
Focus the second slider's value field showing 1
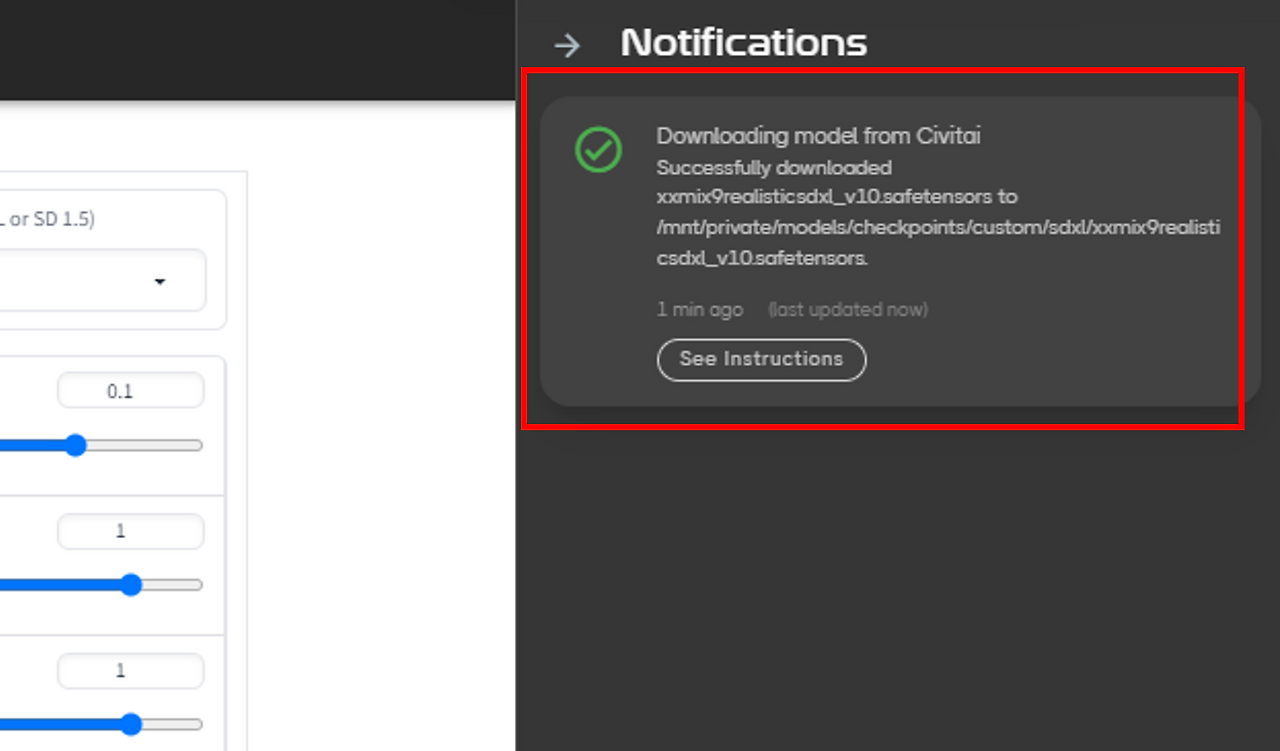(131, 531)
